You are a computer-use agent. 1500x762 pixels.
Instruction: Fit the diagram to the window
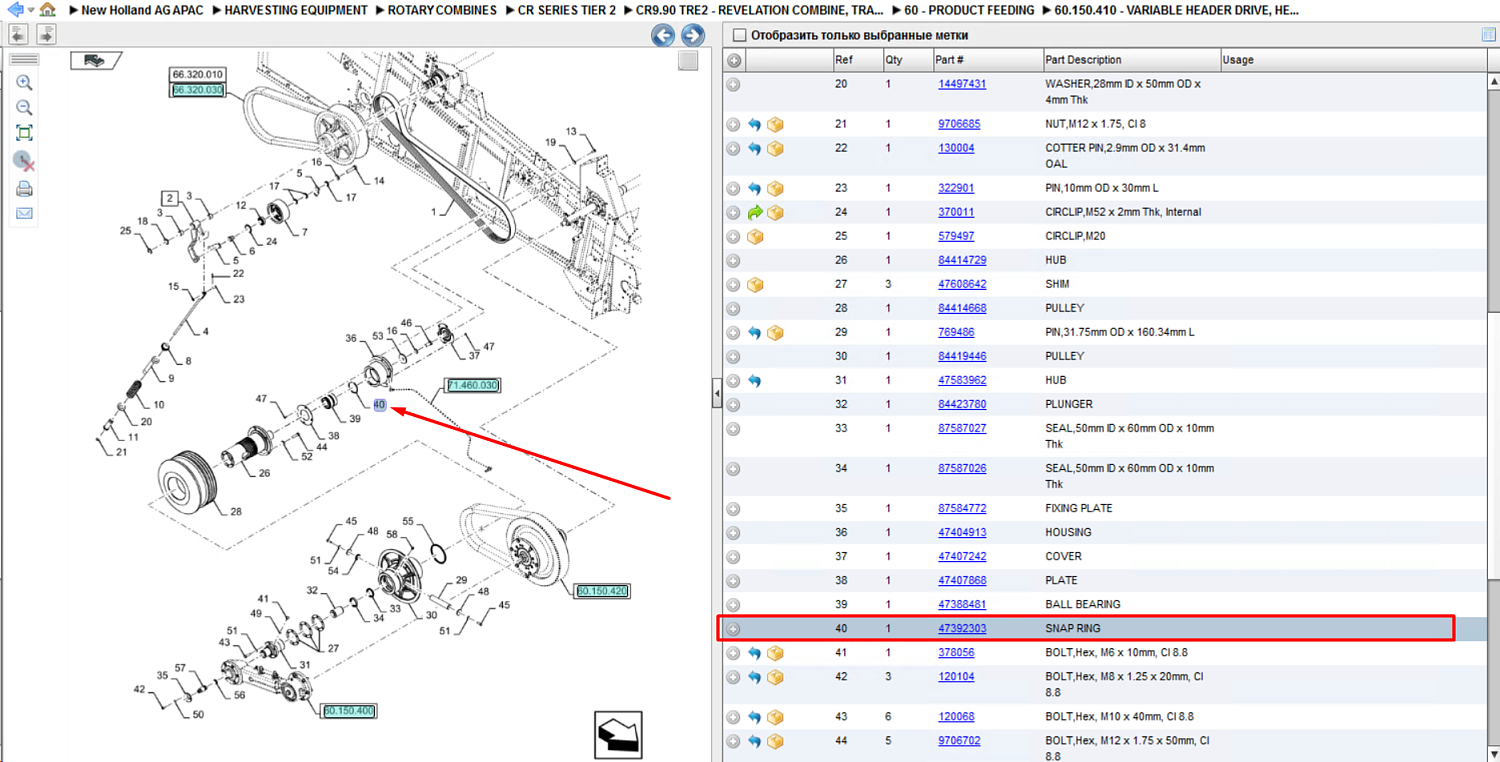[24, 133]
